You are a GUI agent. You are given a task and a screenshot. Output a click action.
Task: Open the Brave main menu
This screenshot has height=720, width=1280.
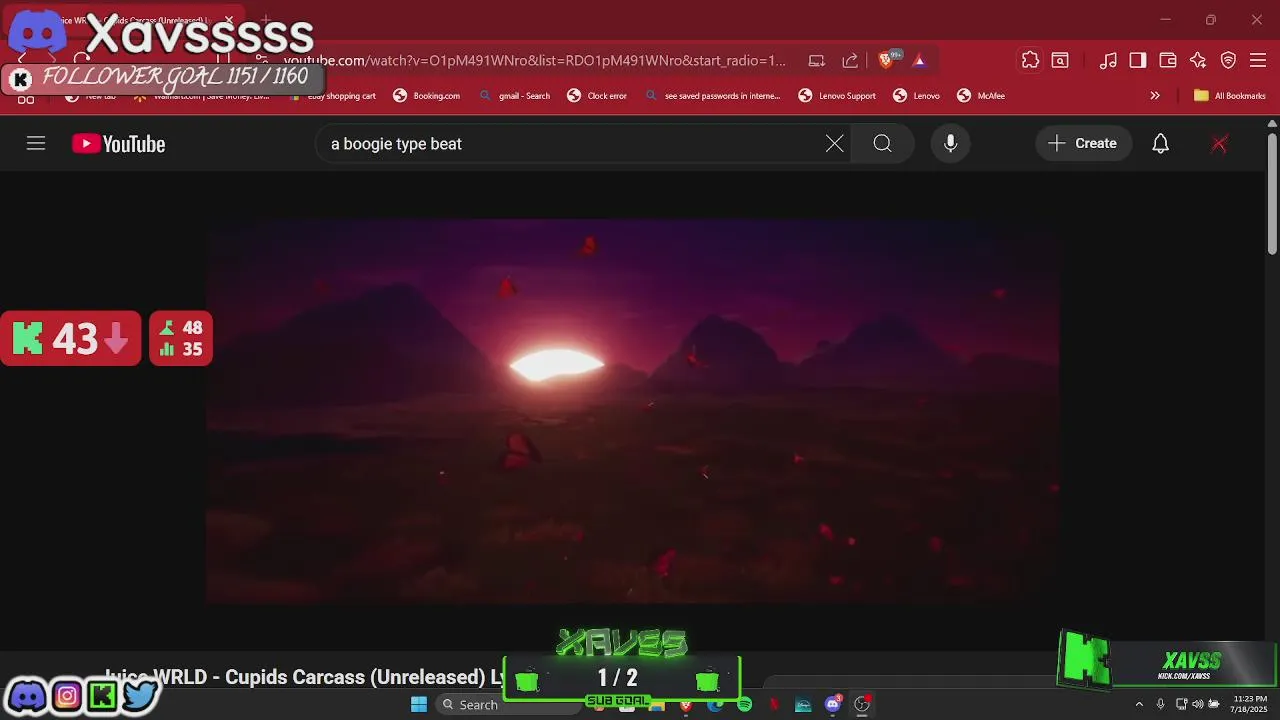(1258, 61)
